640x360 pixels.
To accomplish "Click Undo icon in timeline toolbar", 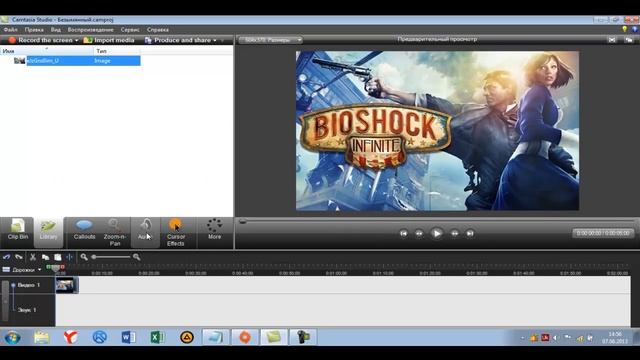I will [x=7, y=257].
